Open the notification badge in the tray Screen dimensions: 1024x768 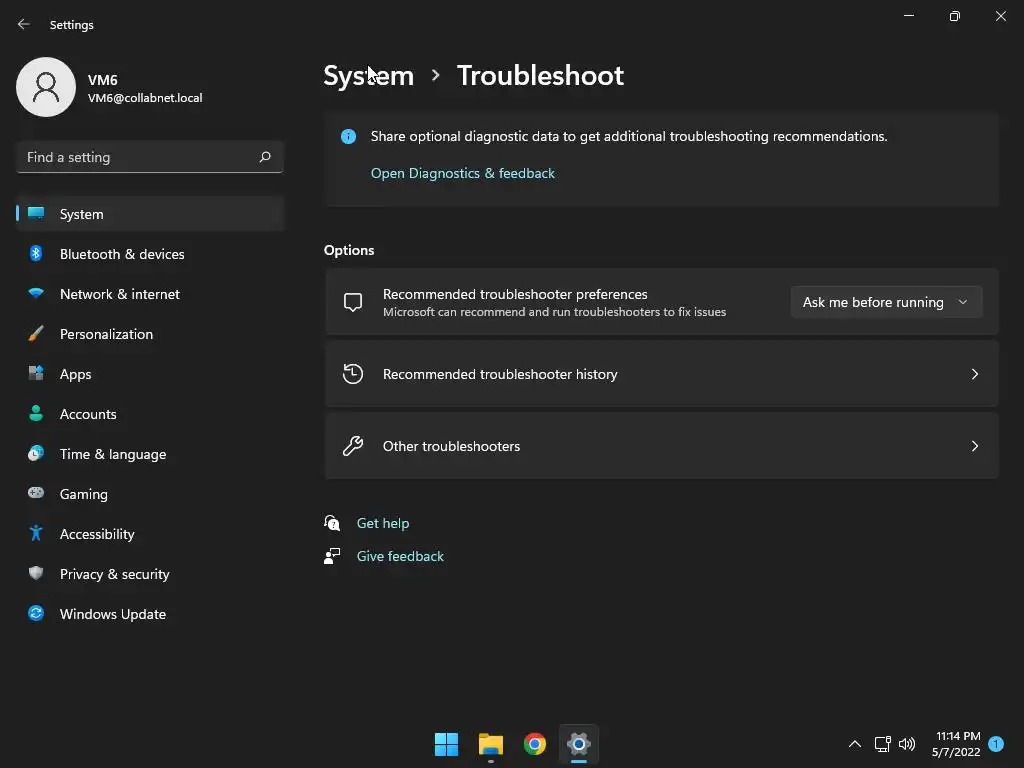tap(996, 743)
